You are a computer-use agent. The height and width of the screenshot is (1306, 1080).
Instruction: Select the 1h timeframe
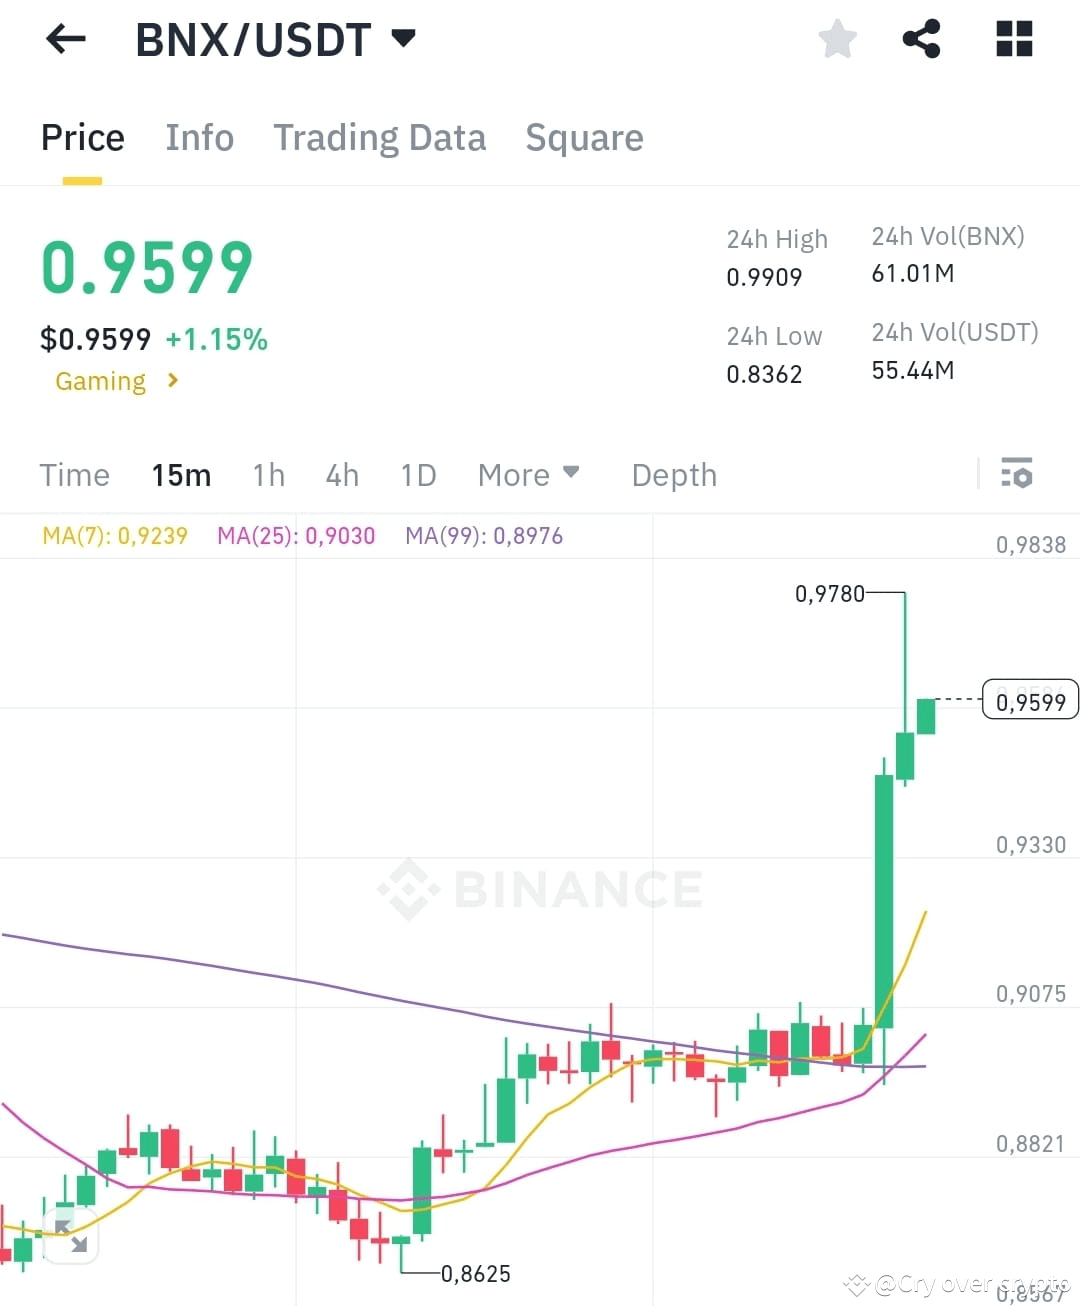point(268,474)
